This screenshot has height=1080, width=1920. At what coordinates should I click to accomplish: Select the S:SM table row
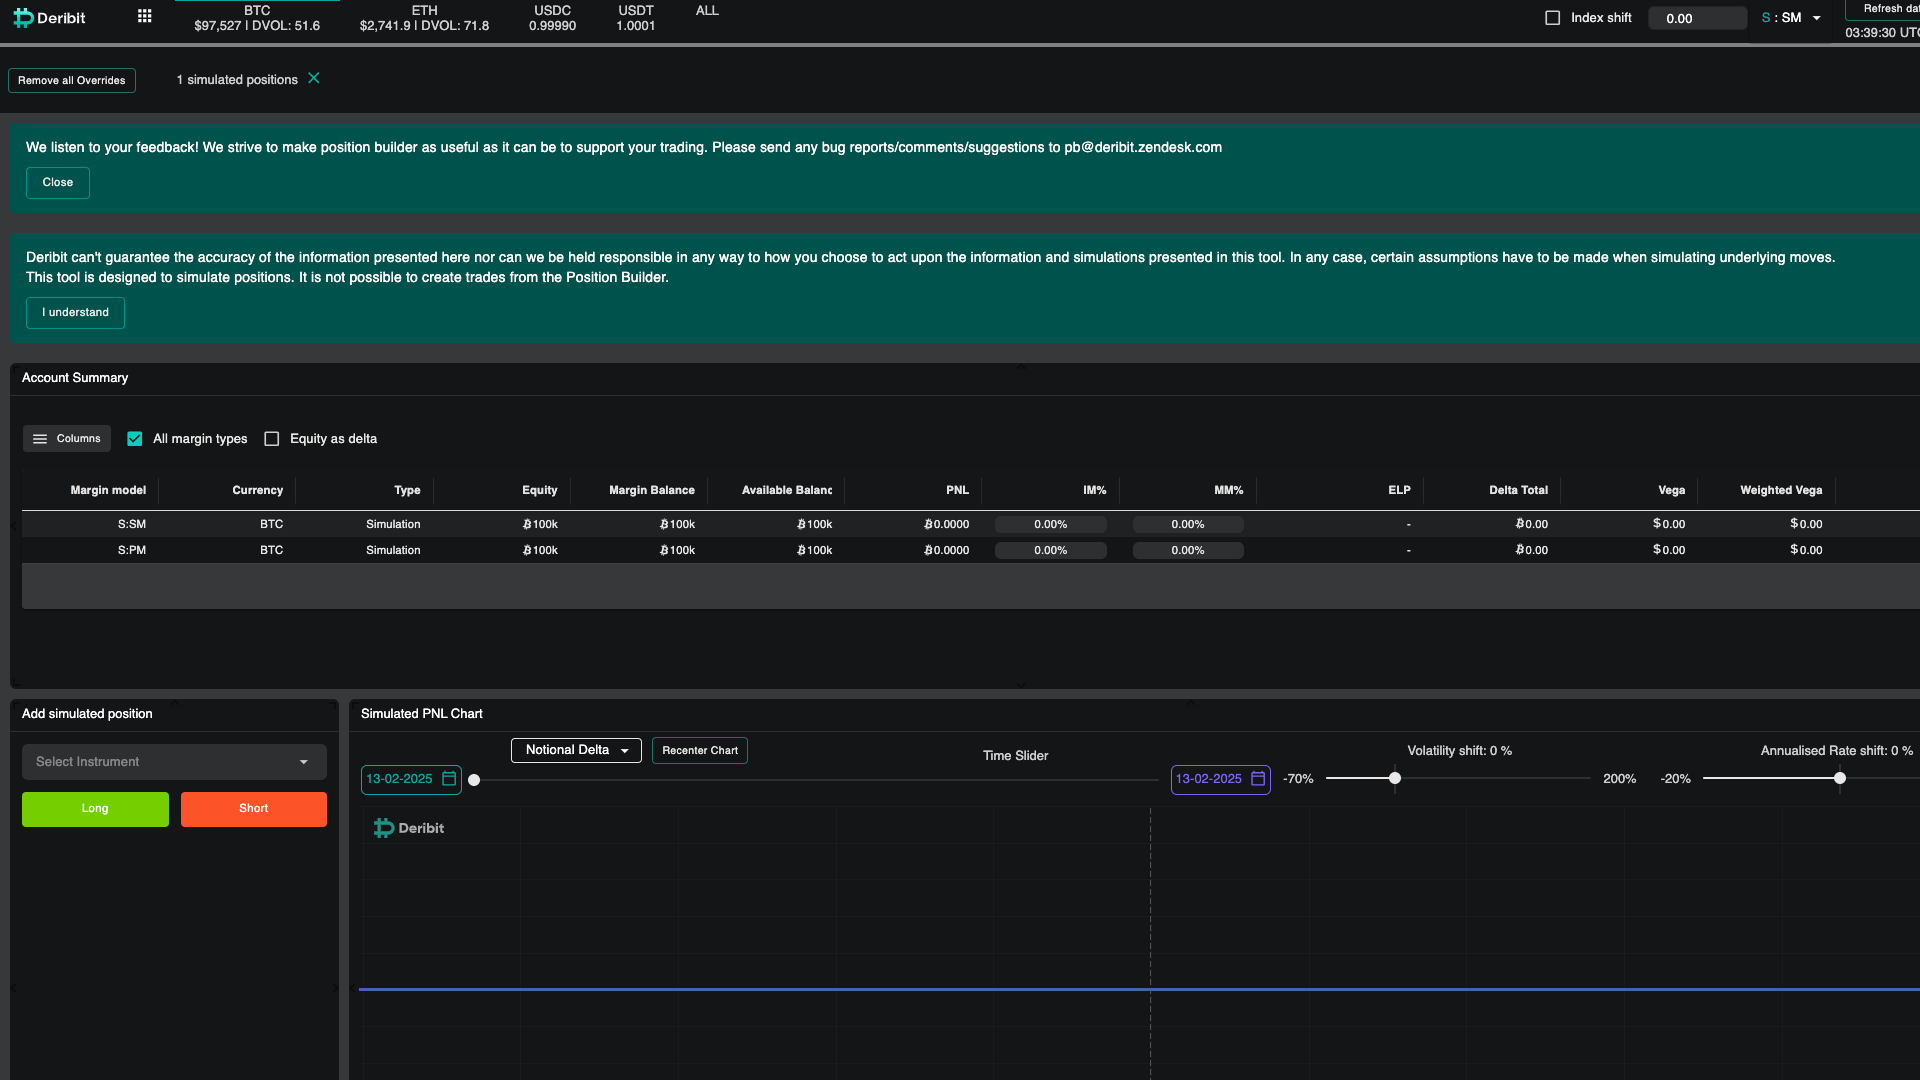pos(970,524)
